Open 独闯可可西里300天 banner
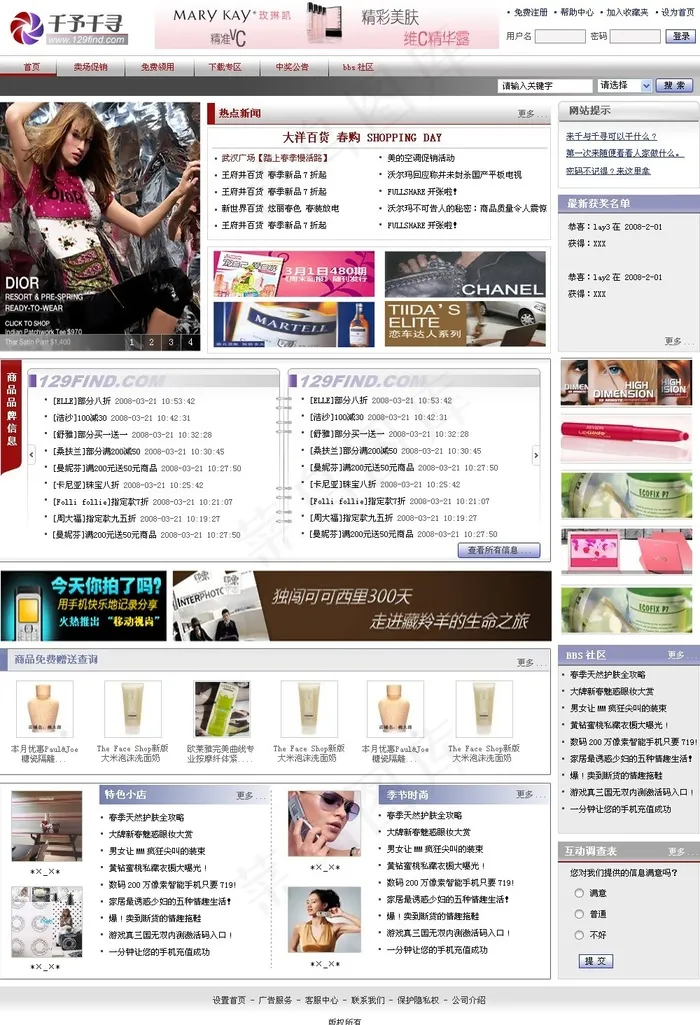This screenshot has height=1025, width=700. [x=362, y=606]
